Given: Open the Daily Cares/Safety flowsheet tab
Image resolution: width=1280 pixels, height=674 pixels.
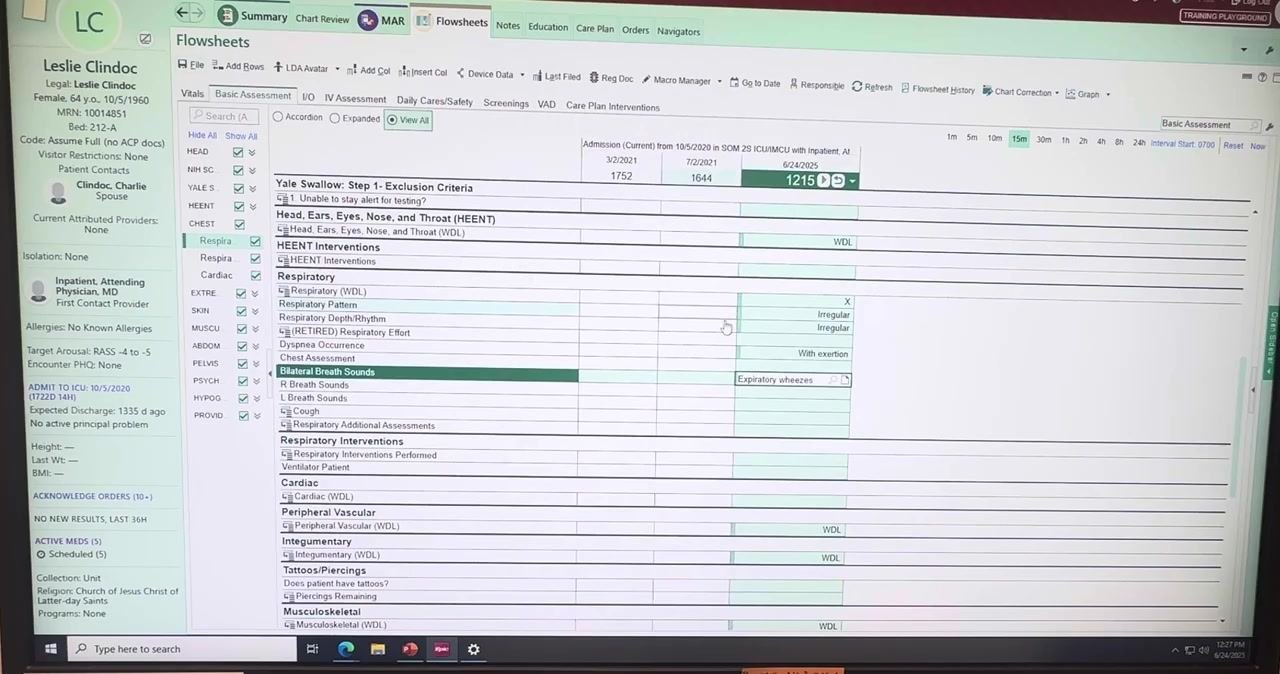Looking at the screenshot, I should click(x=434, y=101).
